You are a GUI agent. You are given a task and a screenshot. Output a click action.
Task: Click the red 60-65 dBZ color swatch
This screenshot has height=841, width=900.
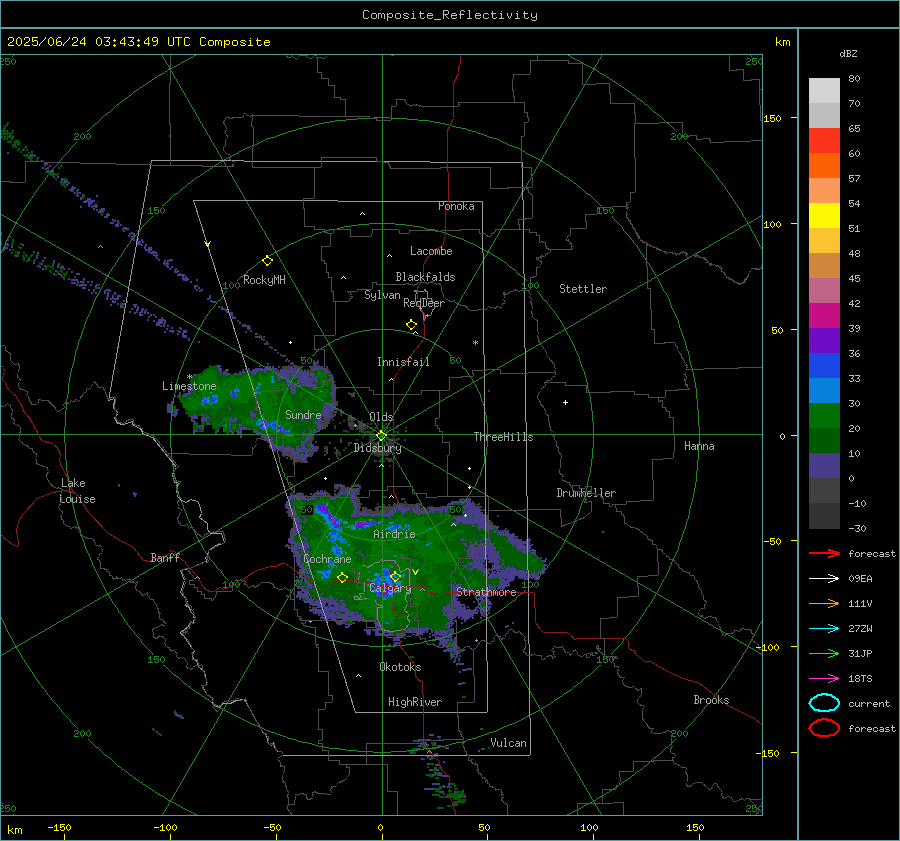pos(824,141)
